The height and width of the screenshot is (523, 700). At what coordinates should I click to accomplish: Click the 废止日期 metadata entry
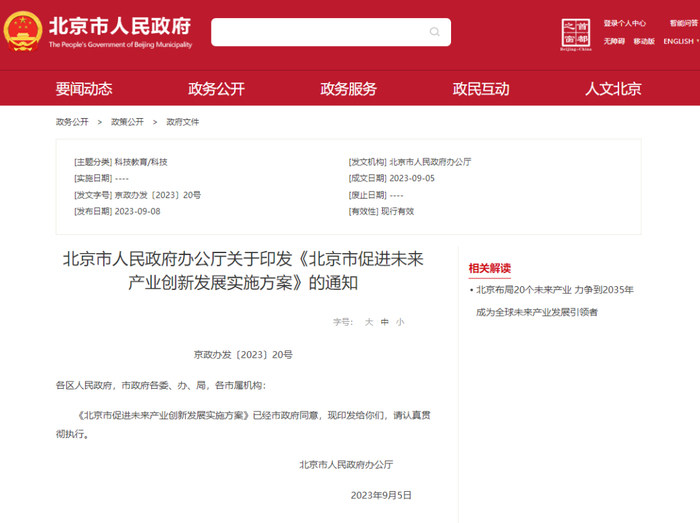(376, 195)
